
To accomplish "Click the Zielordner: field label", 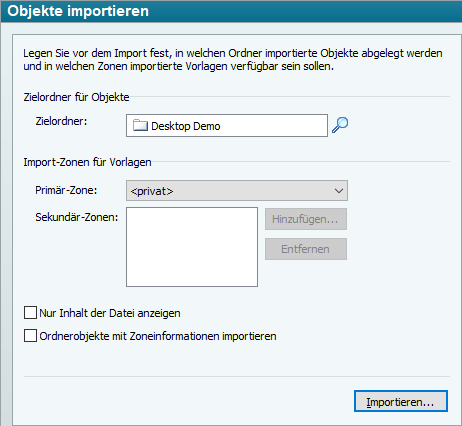I will (61, 121).
